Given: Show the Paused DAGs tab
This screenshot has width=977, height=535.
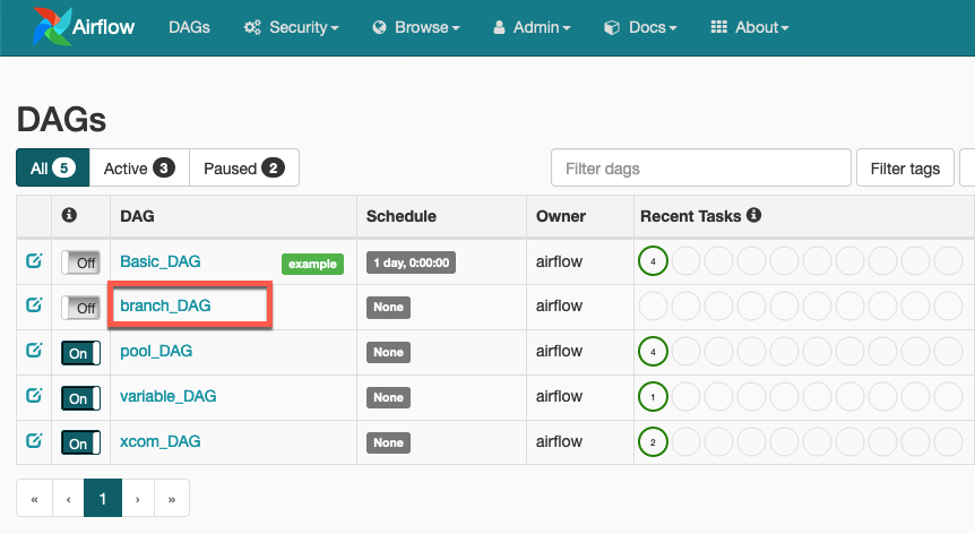Looking at the screenshot, I should pos(243,168).
